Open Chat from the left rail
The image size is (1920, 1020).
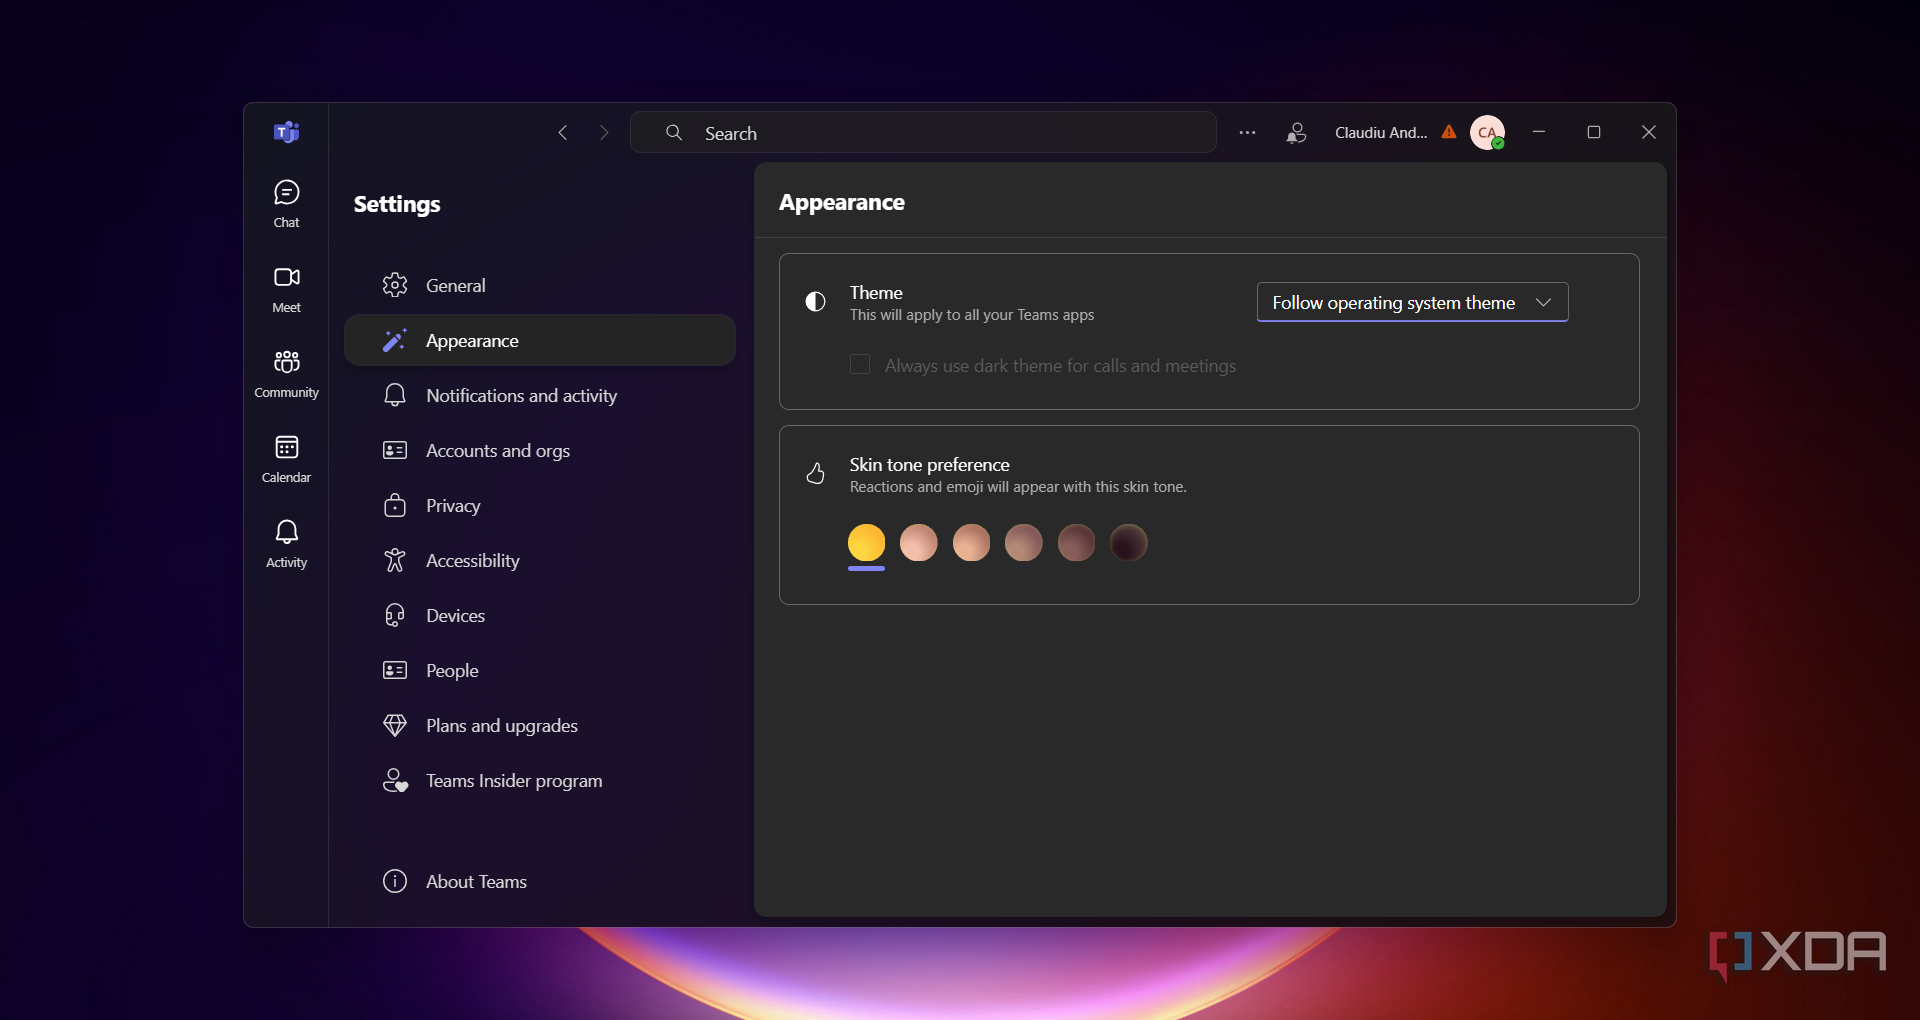[x=286, y=204]
